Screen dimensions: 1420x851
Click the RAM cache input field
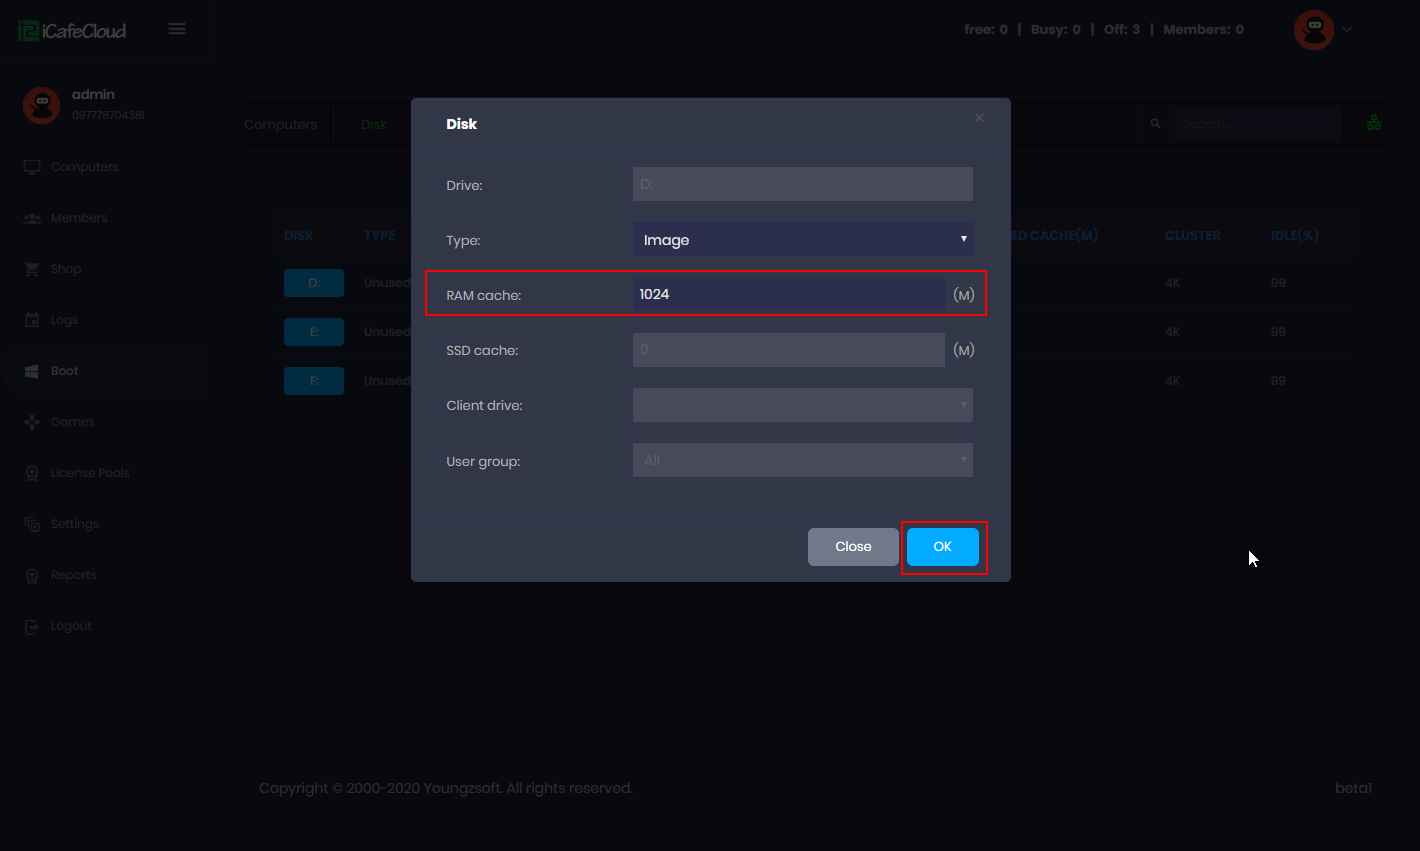(x=788, y=294)
